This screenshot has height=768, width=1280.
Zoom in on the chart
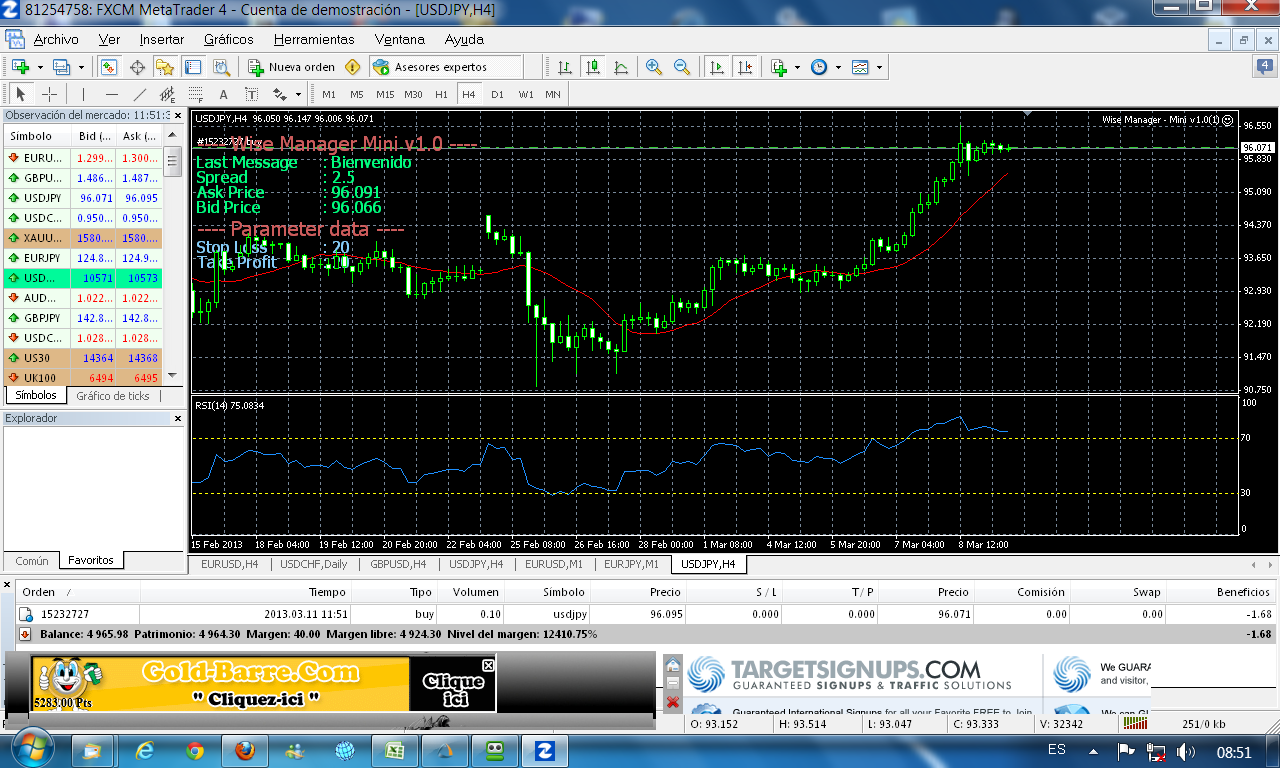pos(654,67)
